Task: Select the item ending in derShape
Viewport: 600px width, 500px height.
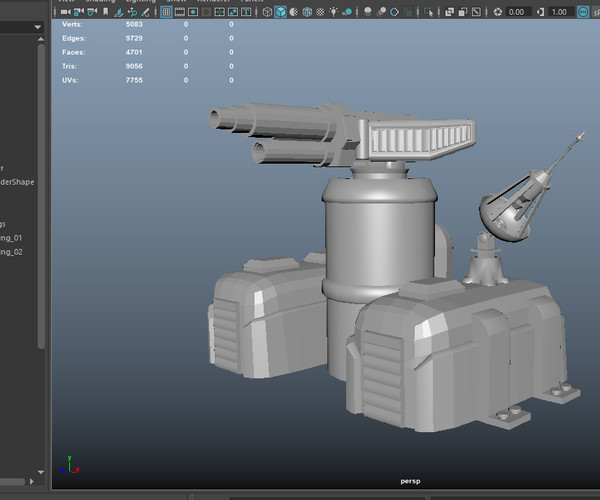Action: [18, 182]
